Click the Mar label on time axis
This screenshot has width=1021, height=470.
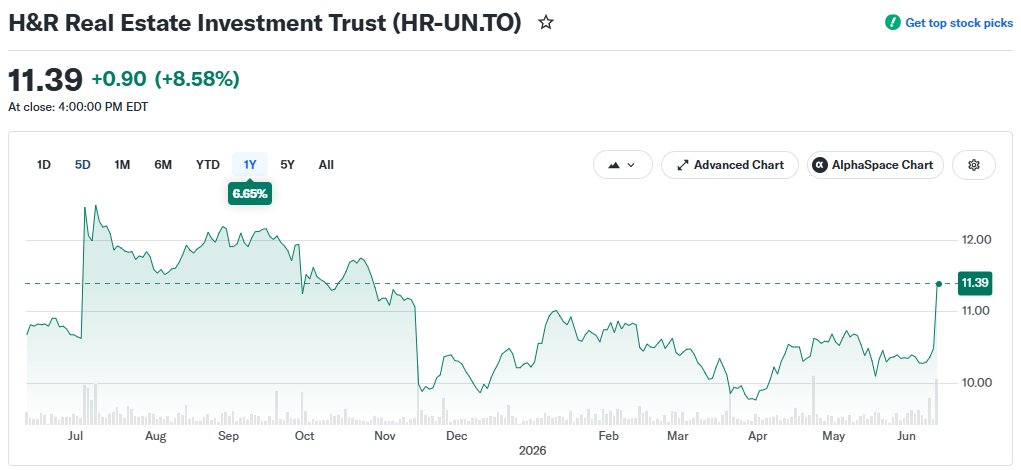(x=678, y=435)
